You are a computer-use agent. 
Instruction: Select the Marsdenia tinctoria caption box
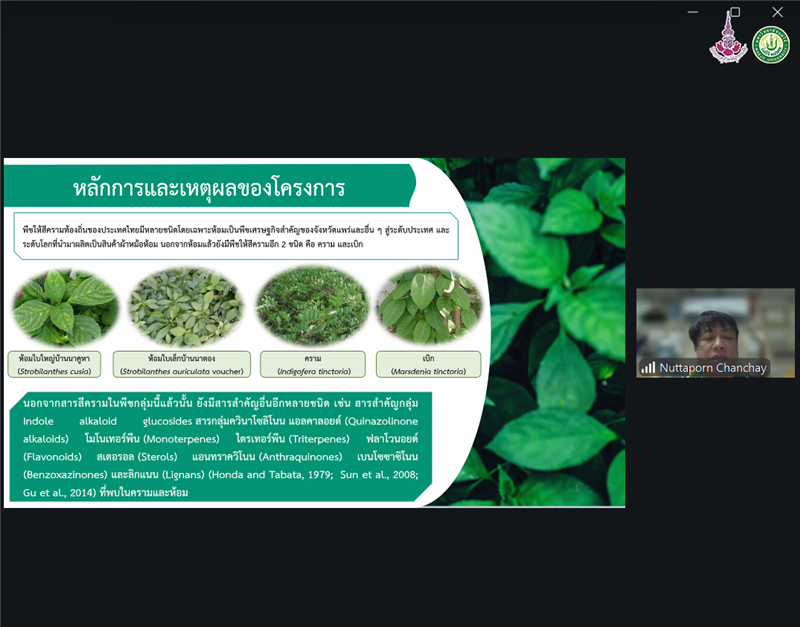(429, 364)
